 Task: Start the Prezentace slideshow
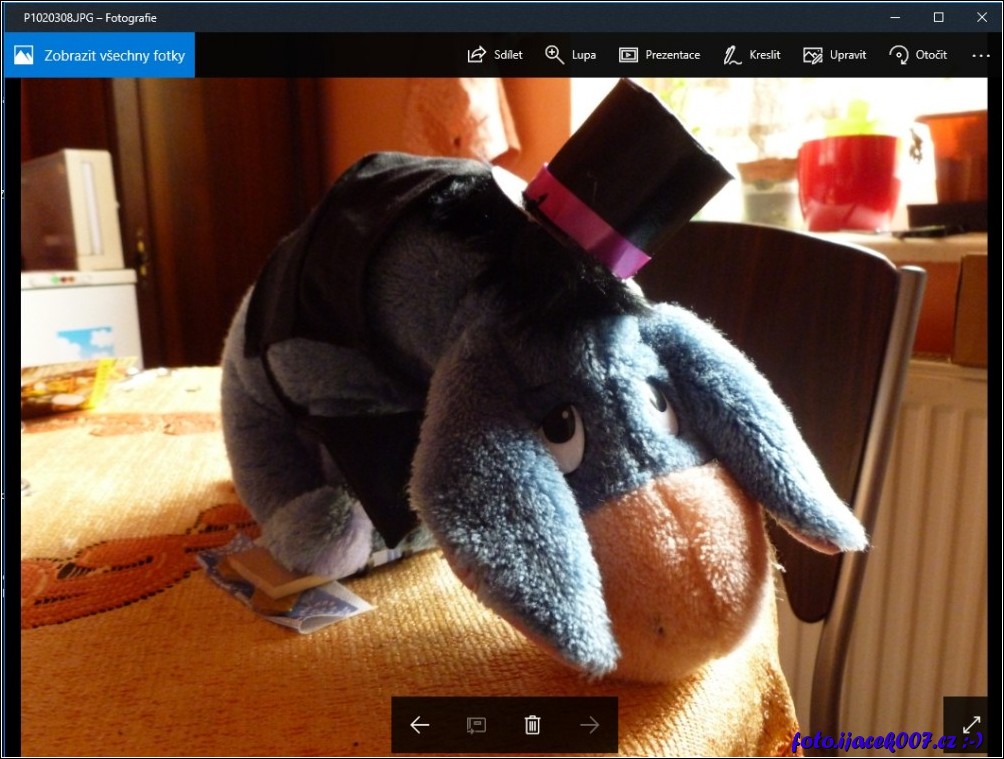[x=659, y=55]
